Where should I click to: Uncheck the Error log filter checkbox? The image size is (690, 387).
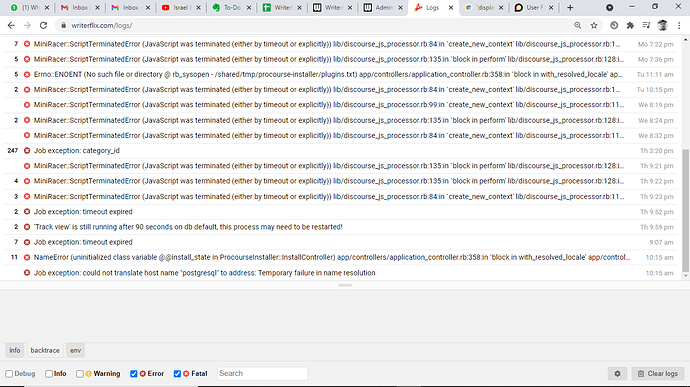pos(134,374)
